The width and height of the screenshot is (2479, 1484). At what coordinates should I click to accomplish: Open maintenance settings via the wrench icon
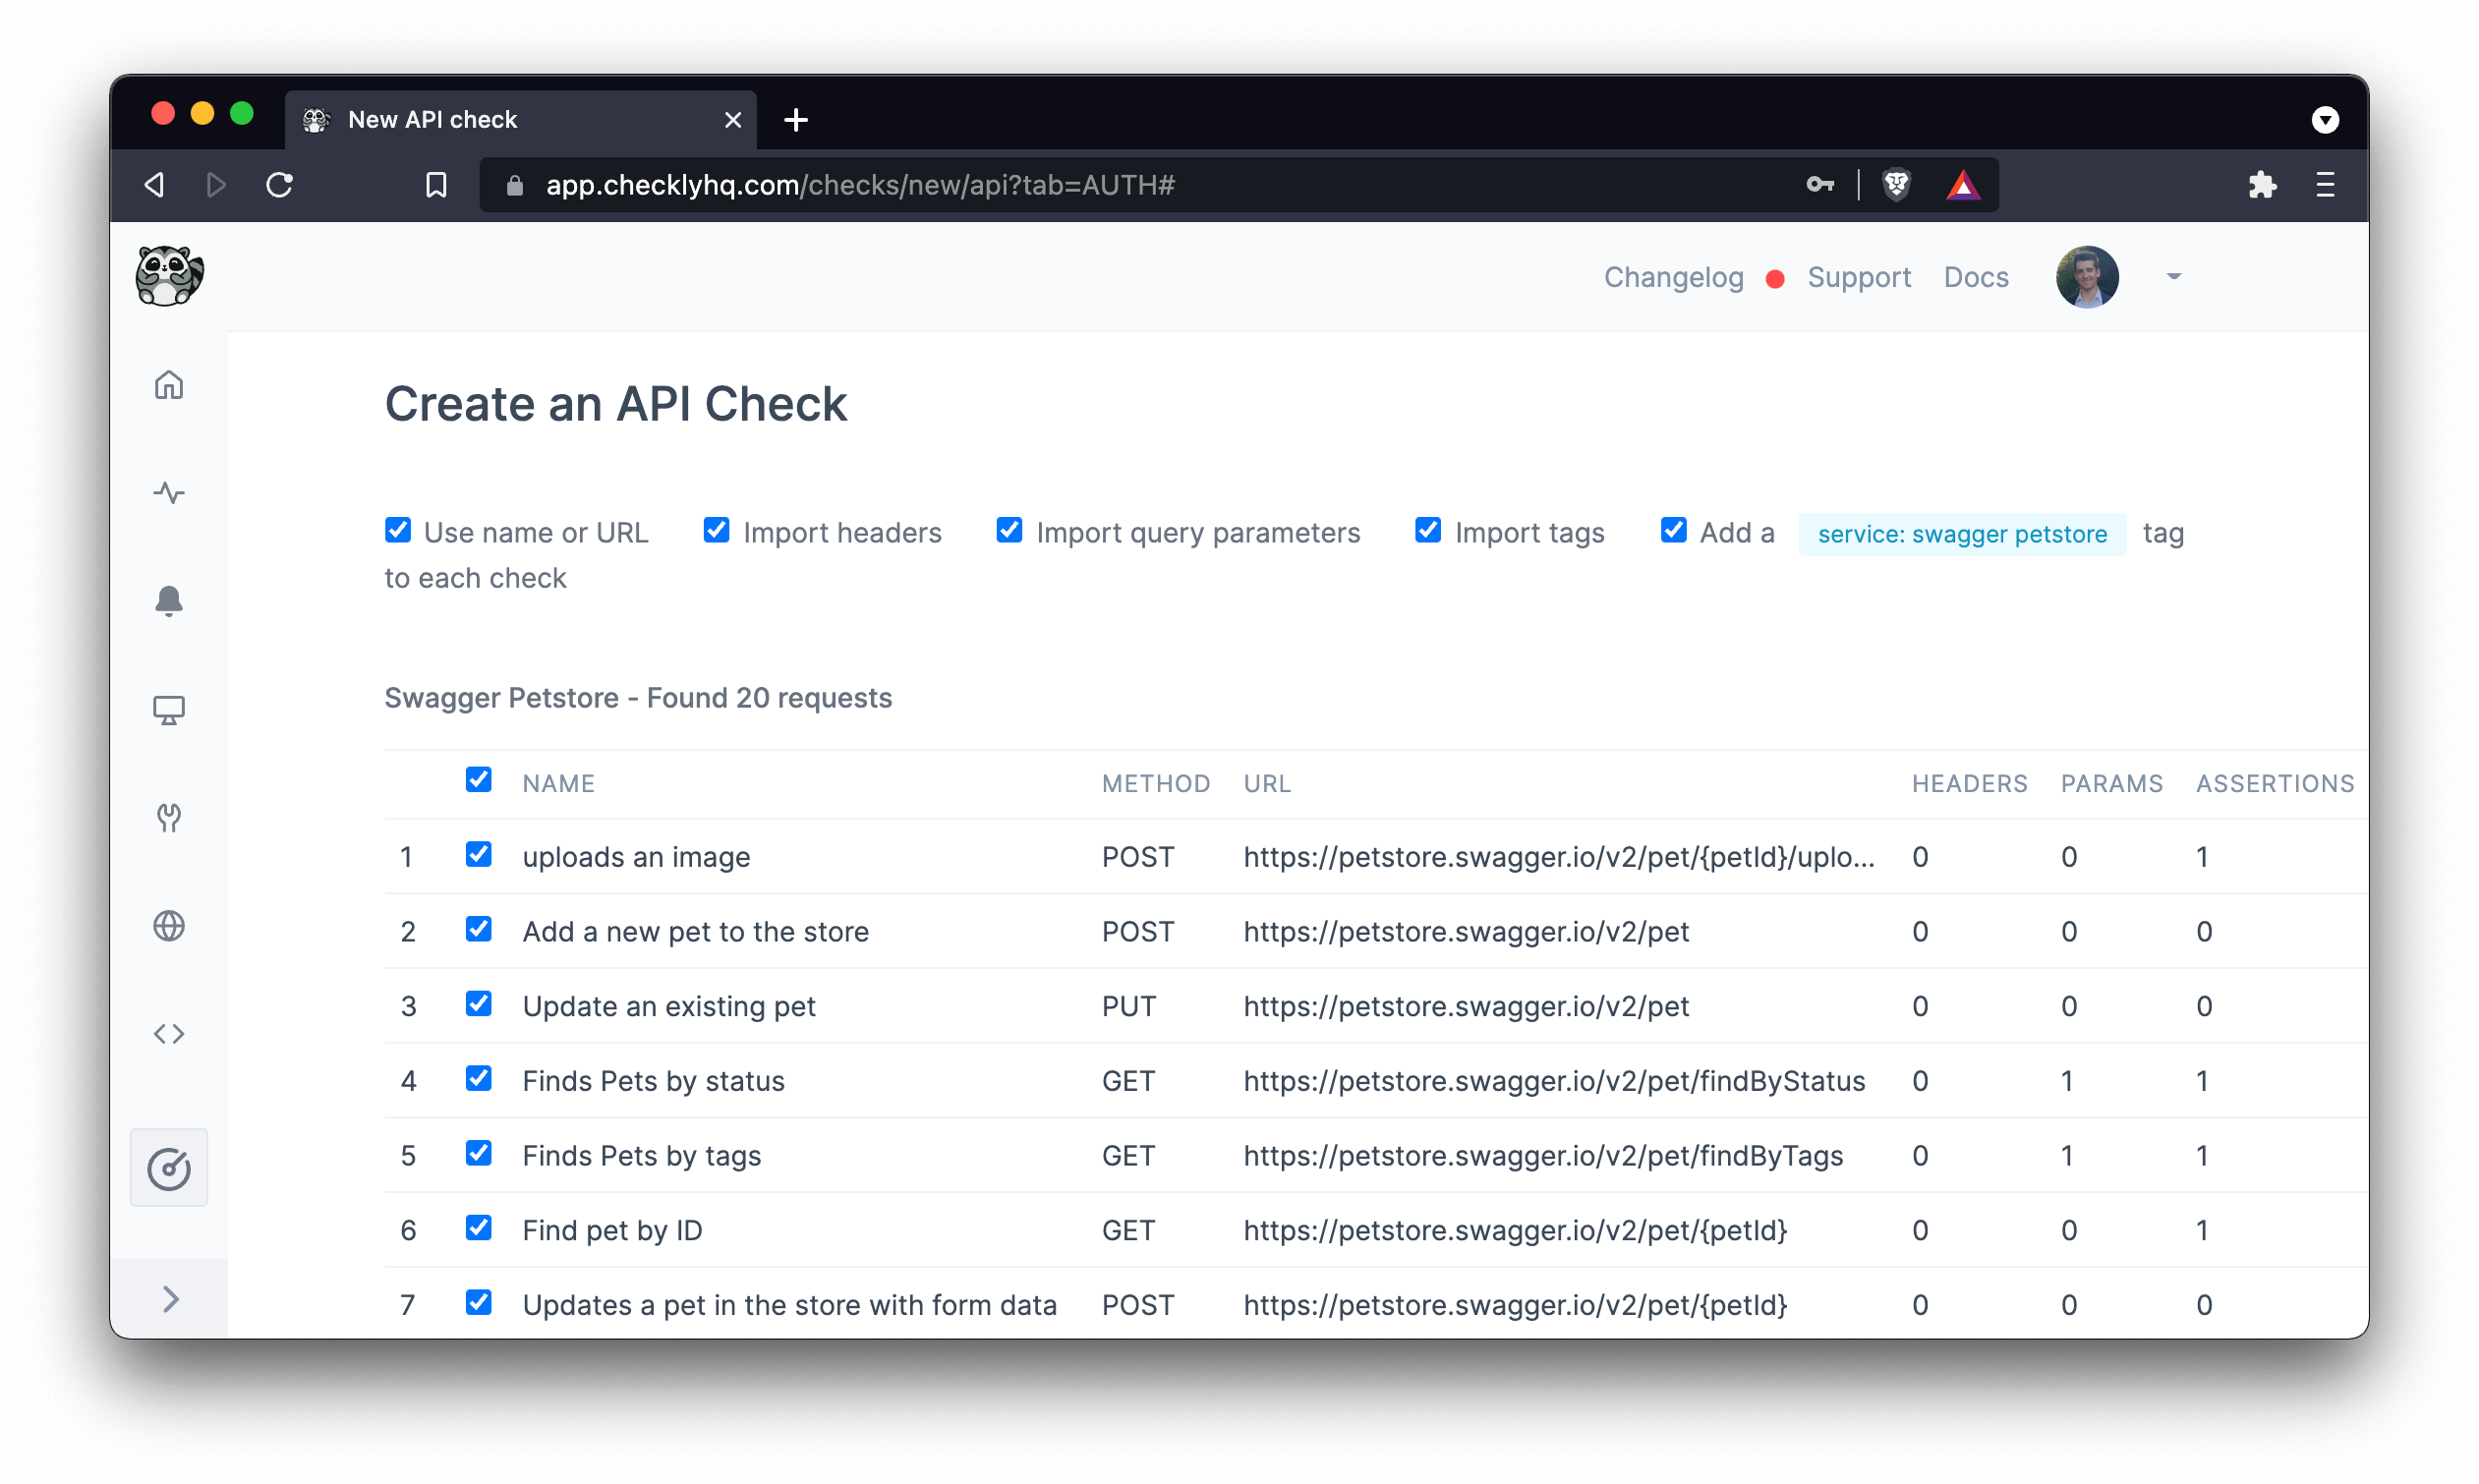(169, 817)
